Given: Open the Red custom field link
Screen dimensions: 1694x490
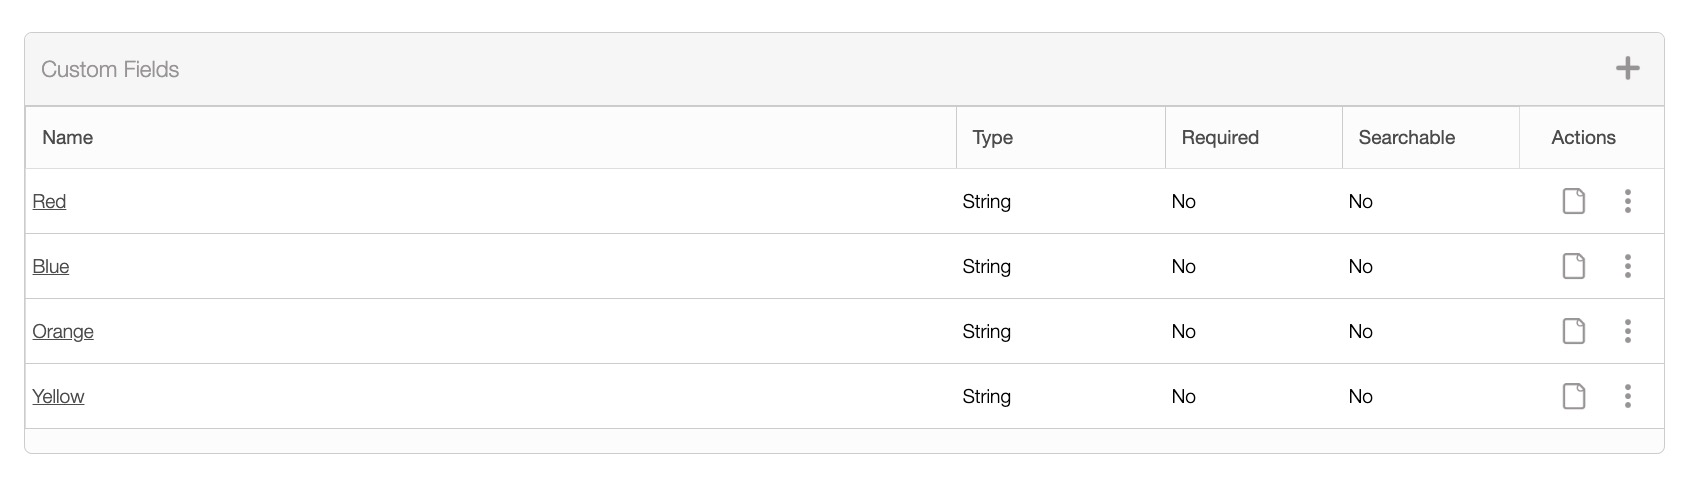Looking at the screenshot, I should point(49,202).
